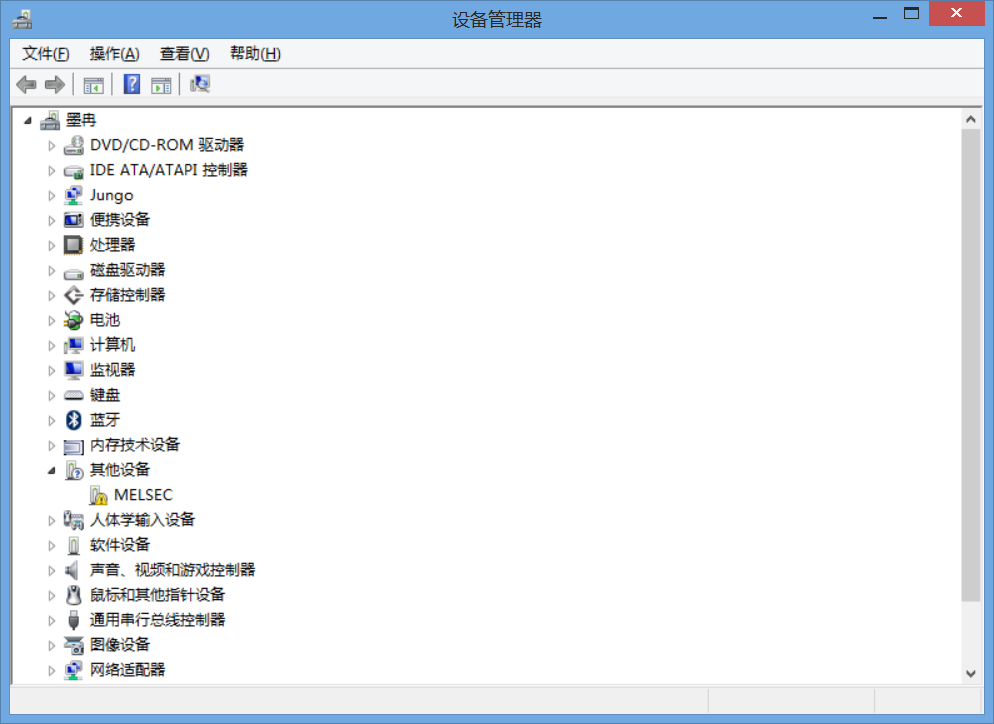Toggle the show/hide console tree toolbar icon
The width and height of the screenshot is (994, 724).
(x=94, y=85)
